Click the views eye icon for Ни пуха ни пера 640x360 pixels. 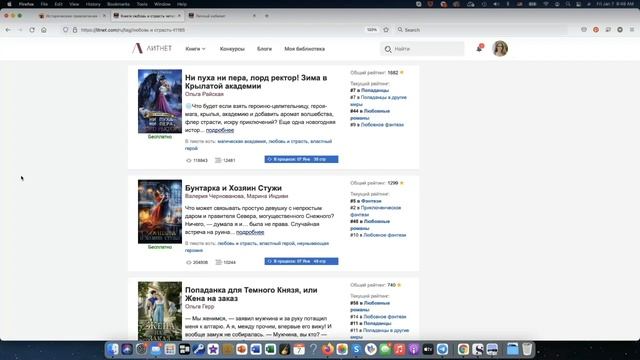pyautogui.click(x=189, y=160)
